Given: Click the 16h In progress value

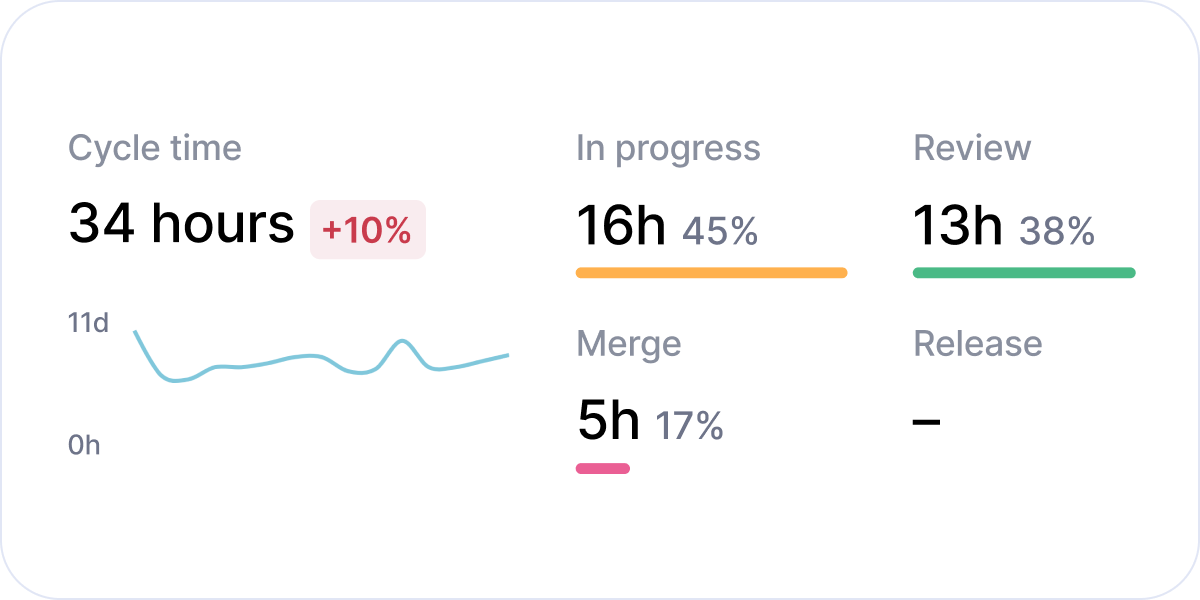Looking at the screenshot, I should pos(620,227).
